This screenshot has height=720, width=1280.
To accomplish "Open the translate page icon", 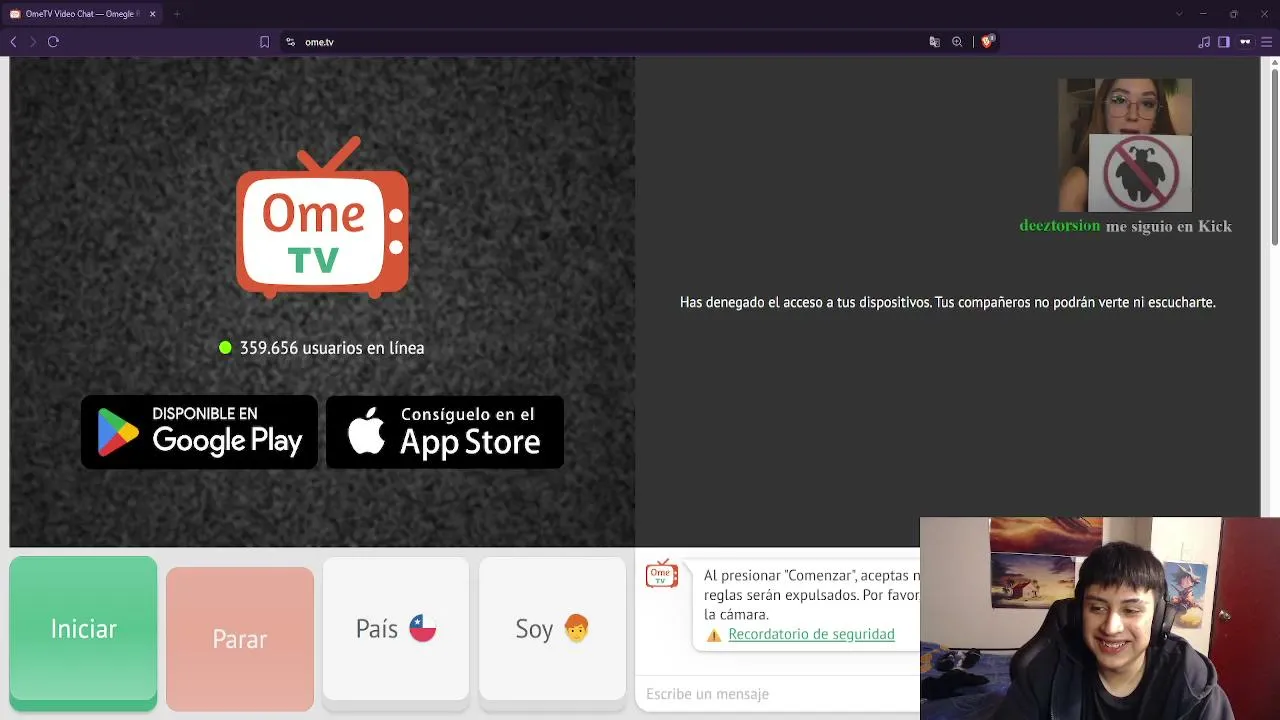I will [x=934, y=42].
